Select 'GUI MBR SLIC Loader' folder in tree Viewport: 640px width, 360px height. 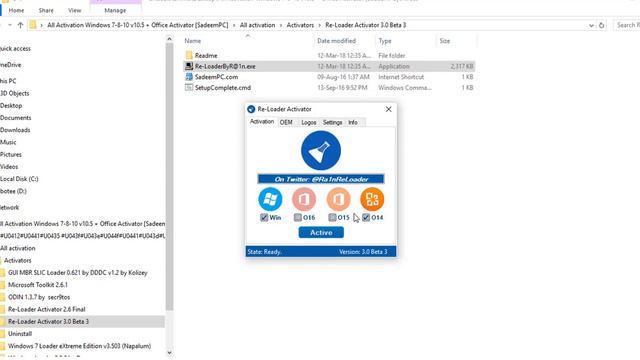pyautogui.click(x=78, y=272)
